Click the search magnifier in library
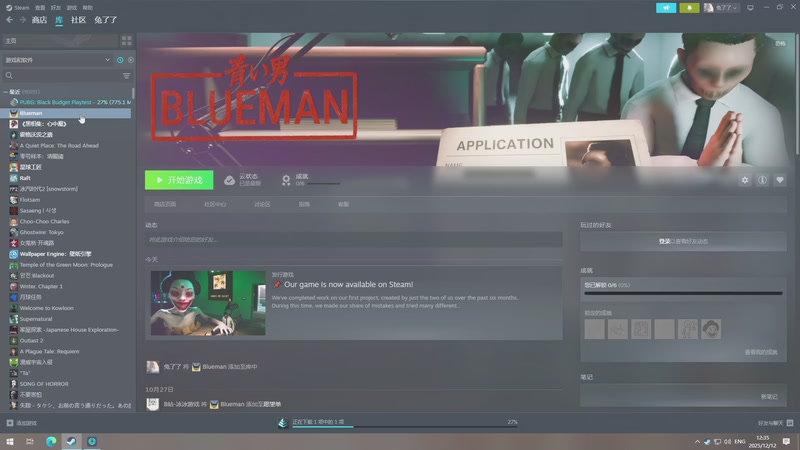 pos(9,76)
